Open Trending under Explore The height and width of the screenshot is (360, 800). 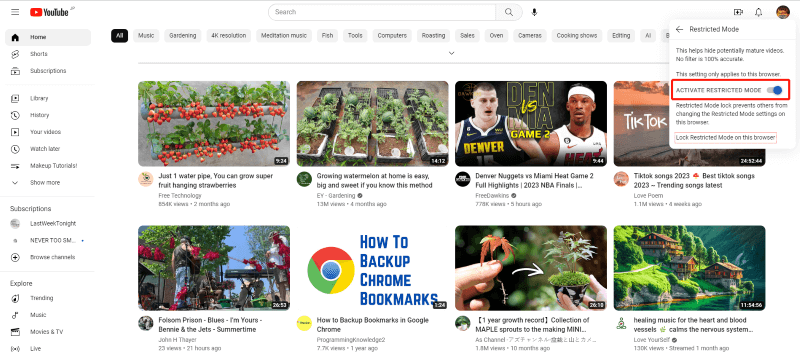pyautogui.click(x=48, y=298)
